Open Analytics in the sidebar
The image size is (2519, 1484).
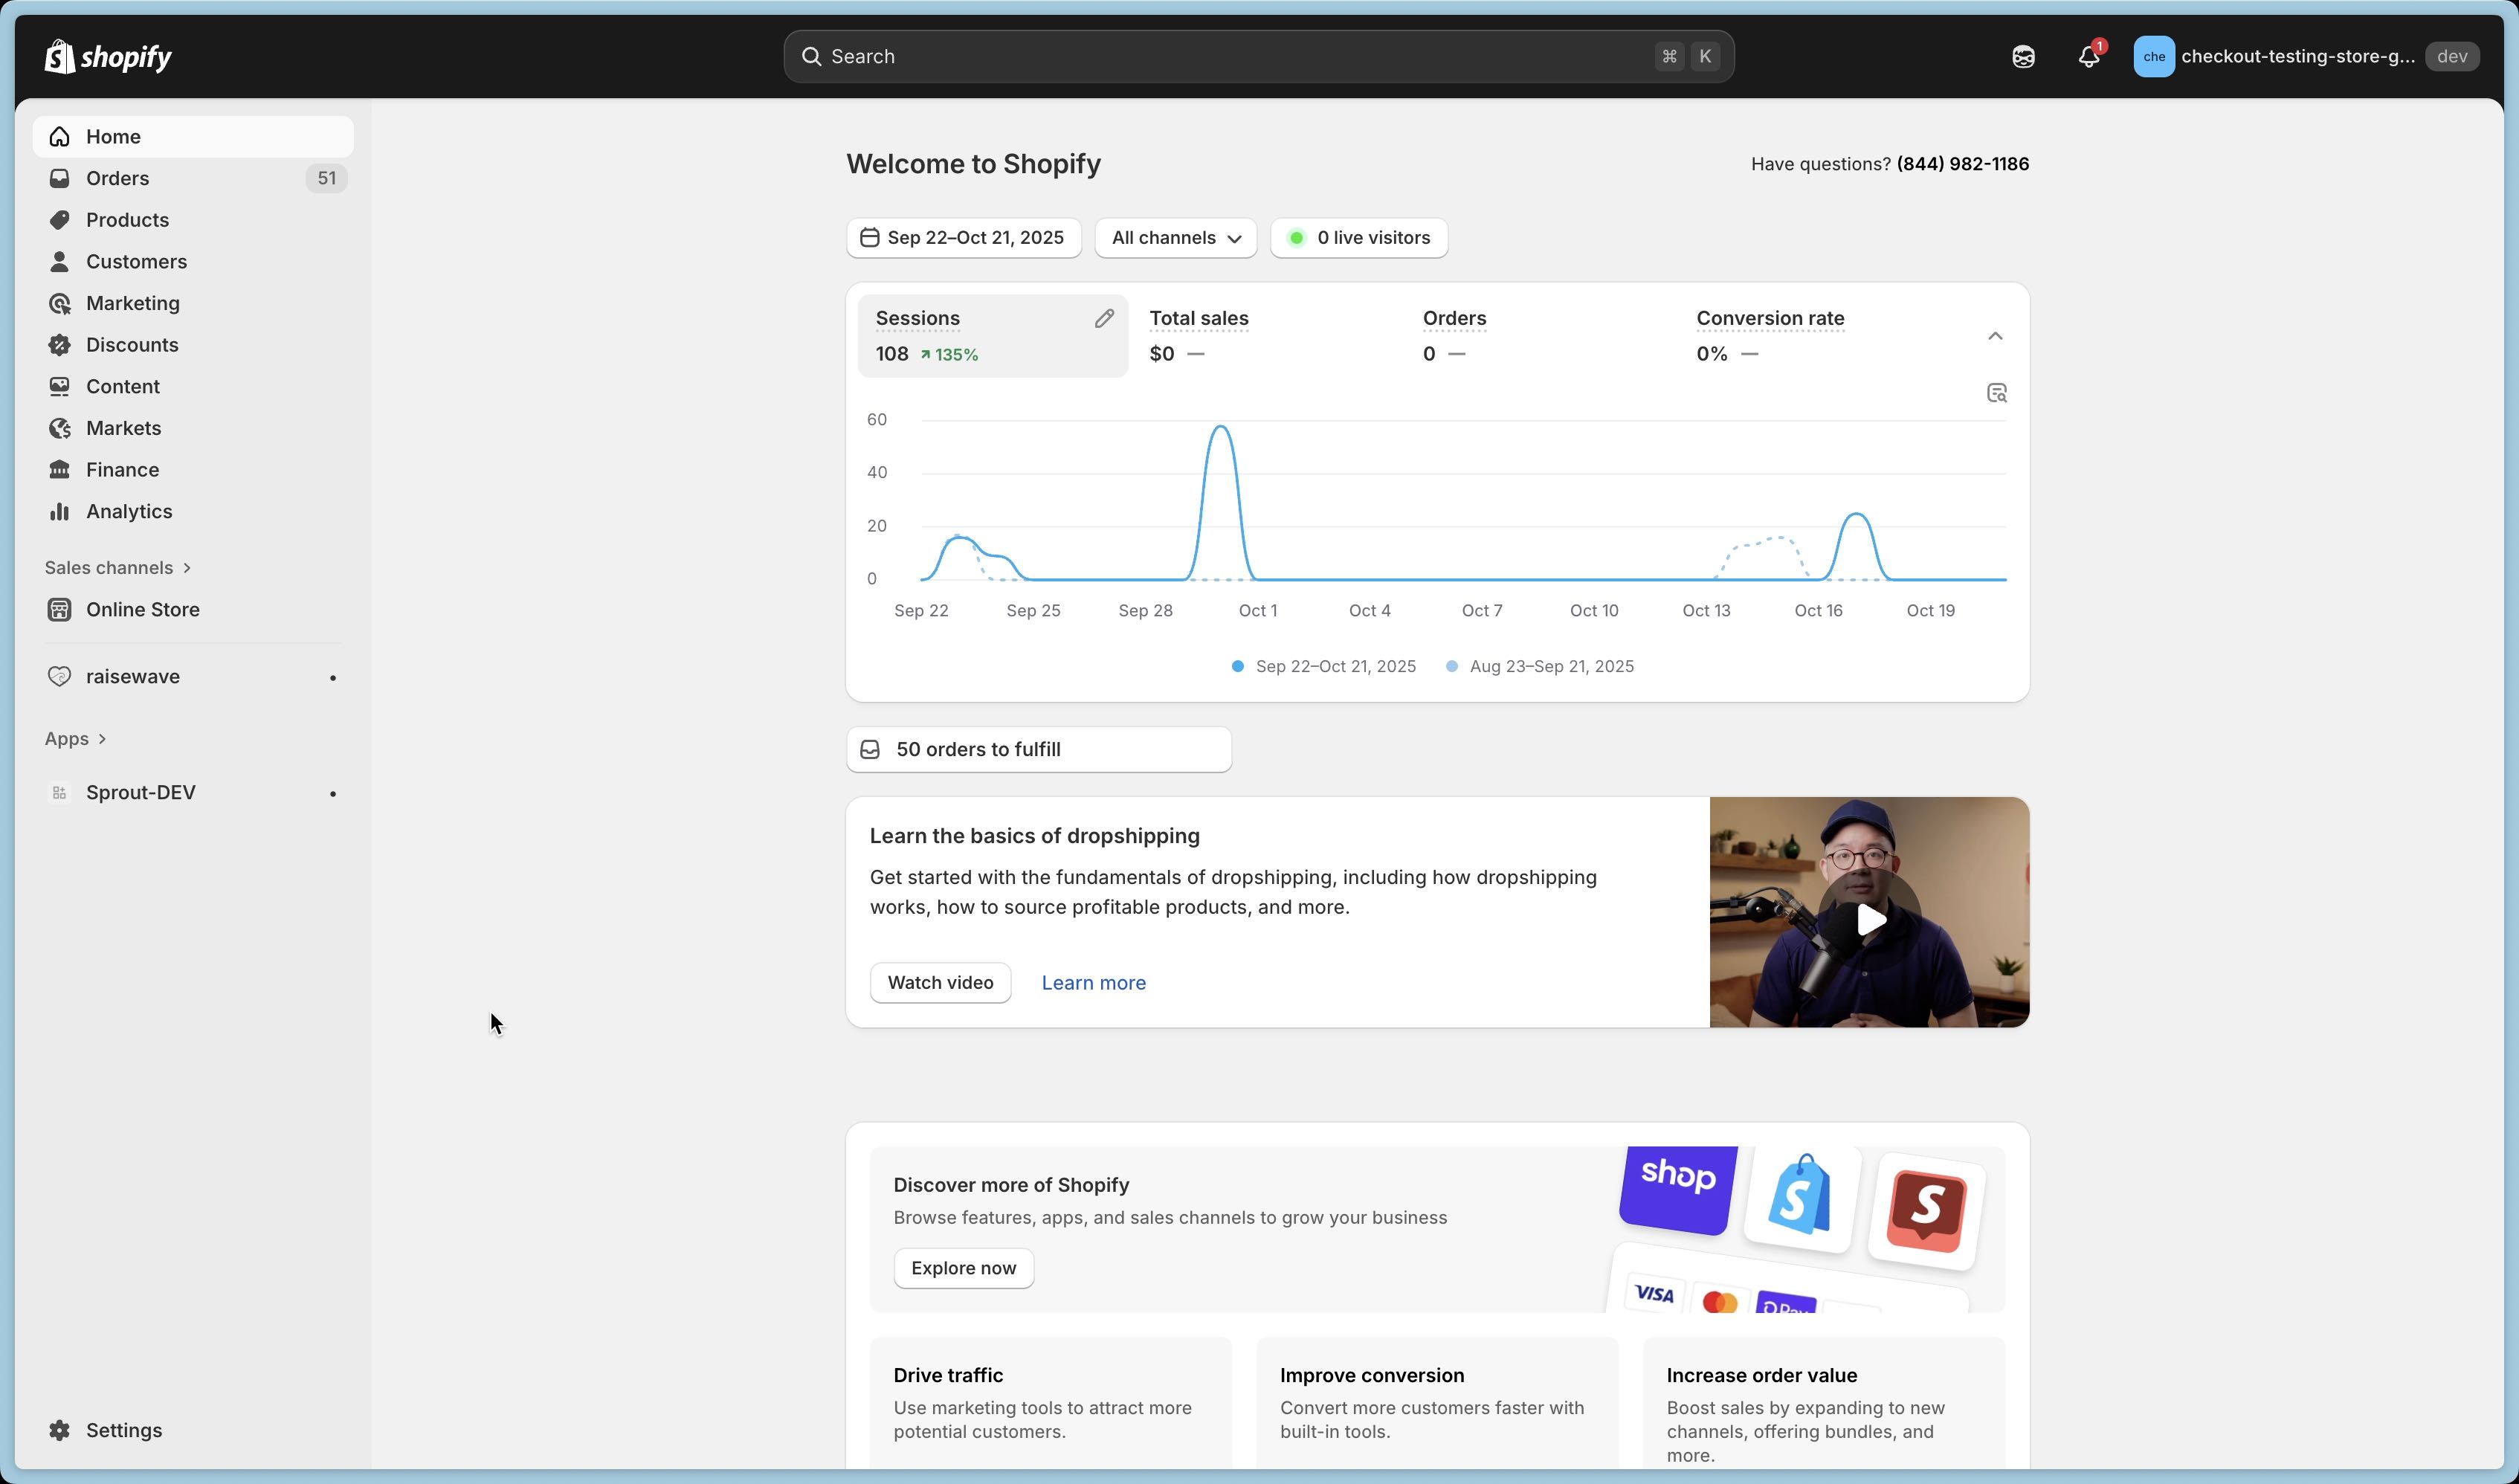tap(129, 511)
